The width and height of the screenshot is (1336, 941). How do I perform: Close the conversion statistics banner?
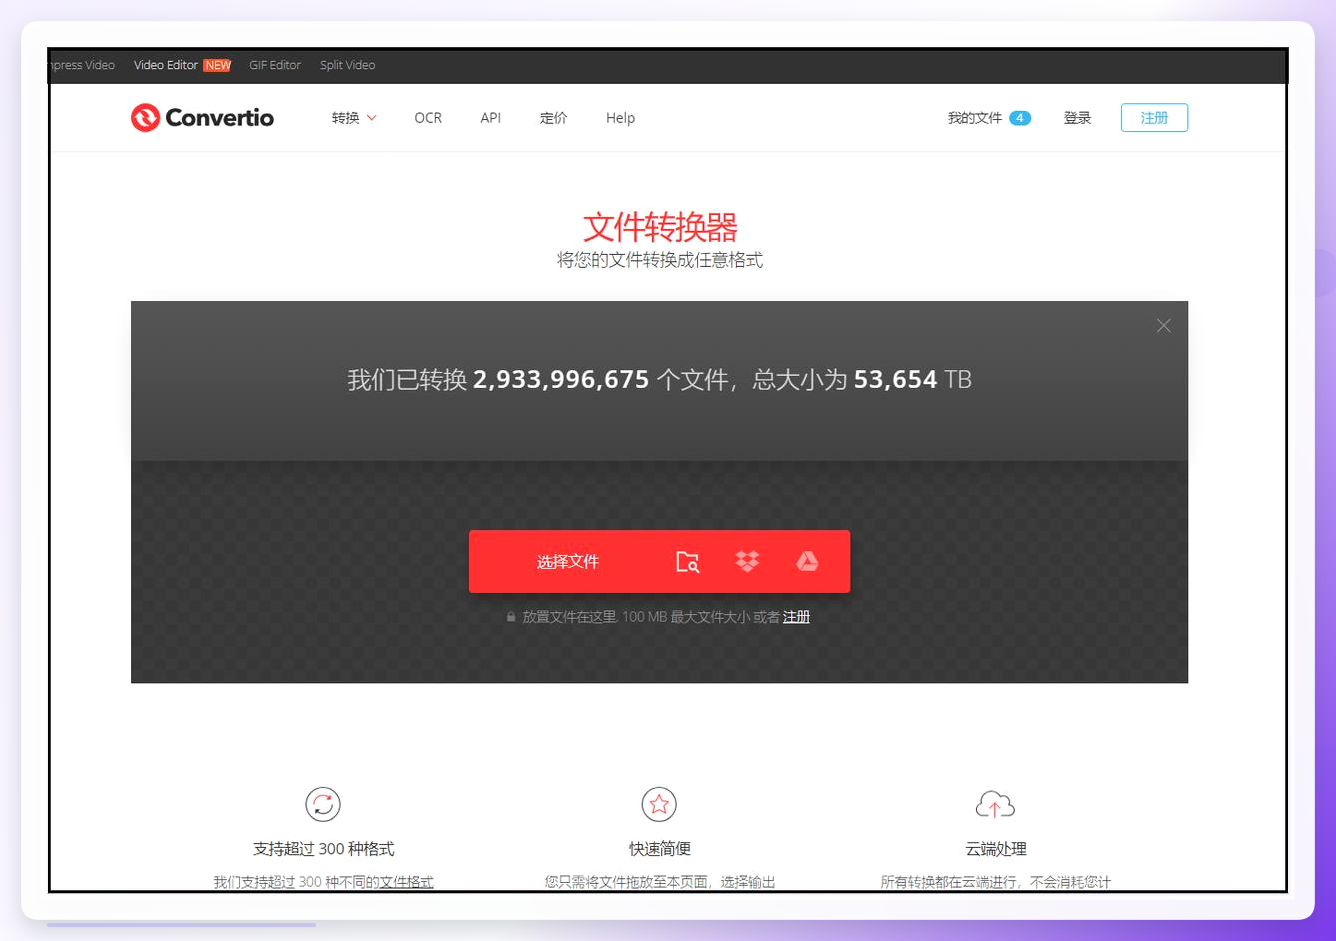point(1163,326)
